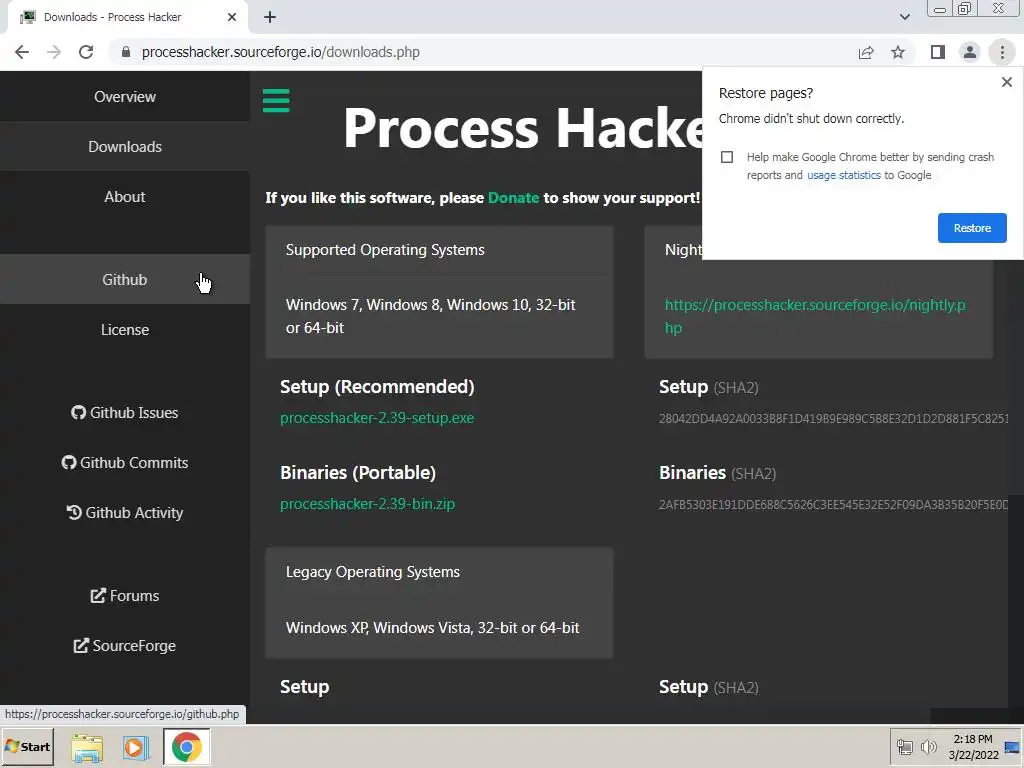1024x768 pixels.
Task: Open the Chrome profile avatar icon
Action: tap(970, 52)
